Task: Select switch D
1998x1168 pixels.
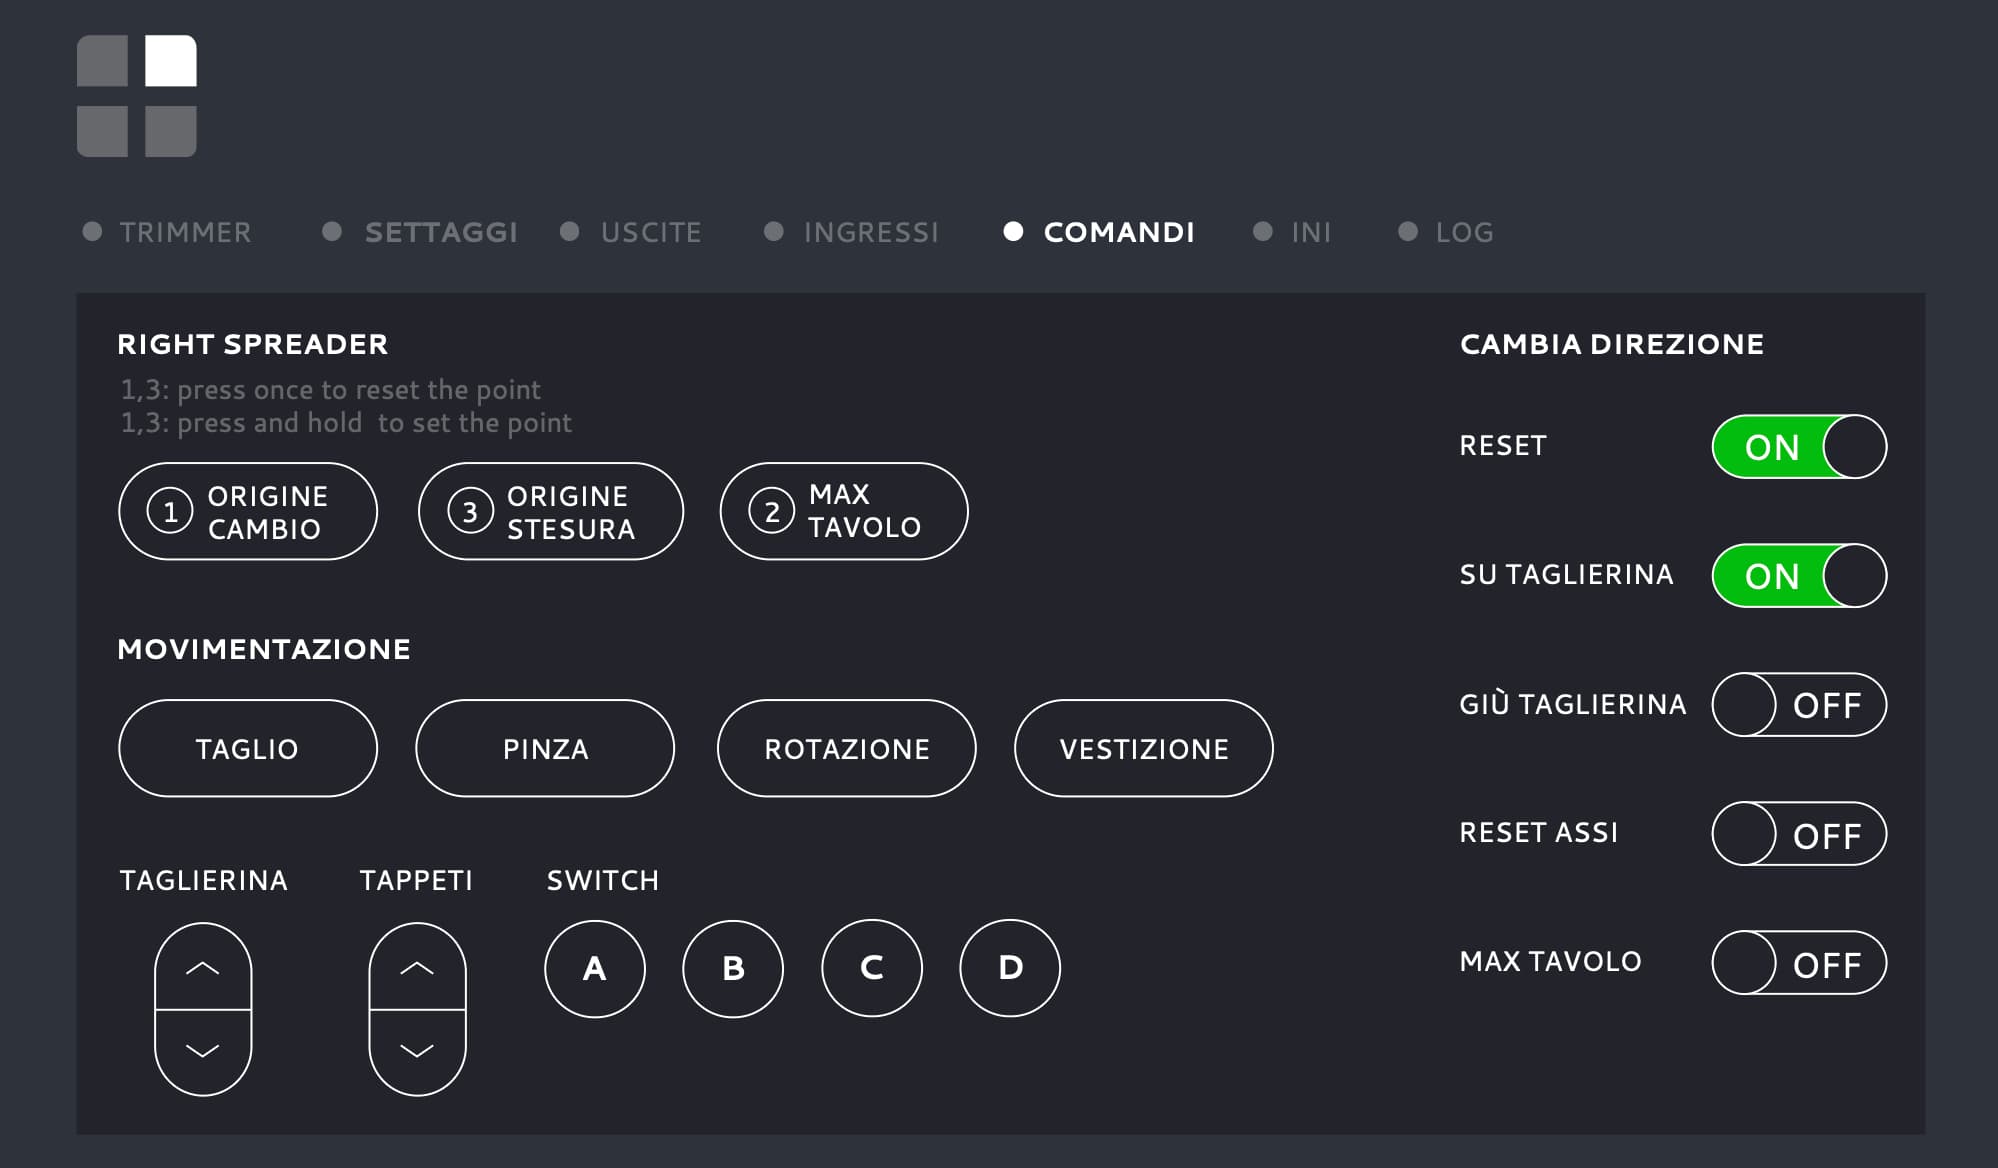Action: tap(1010, 968)
